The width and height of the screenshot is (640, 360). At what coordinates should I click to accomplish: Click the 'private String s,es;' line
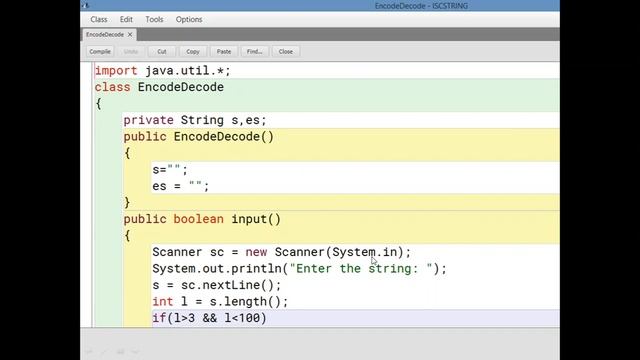coord(195,120)
